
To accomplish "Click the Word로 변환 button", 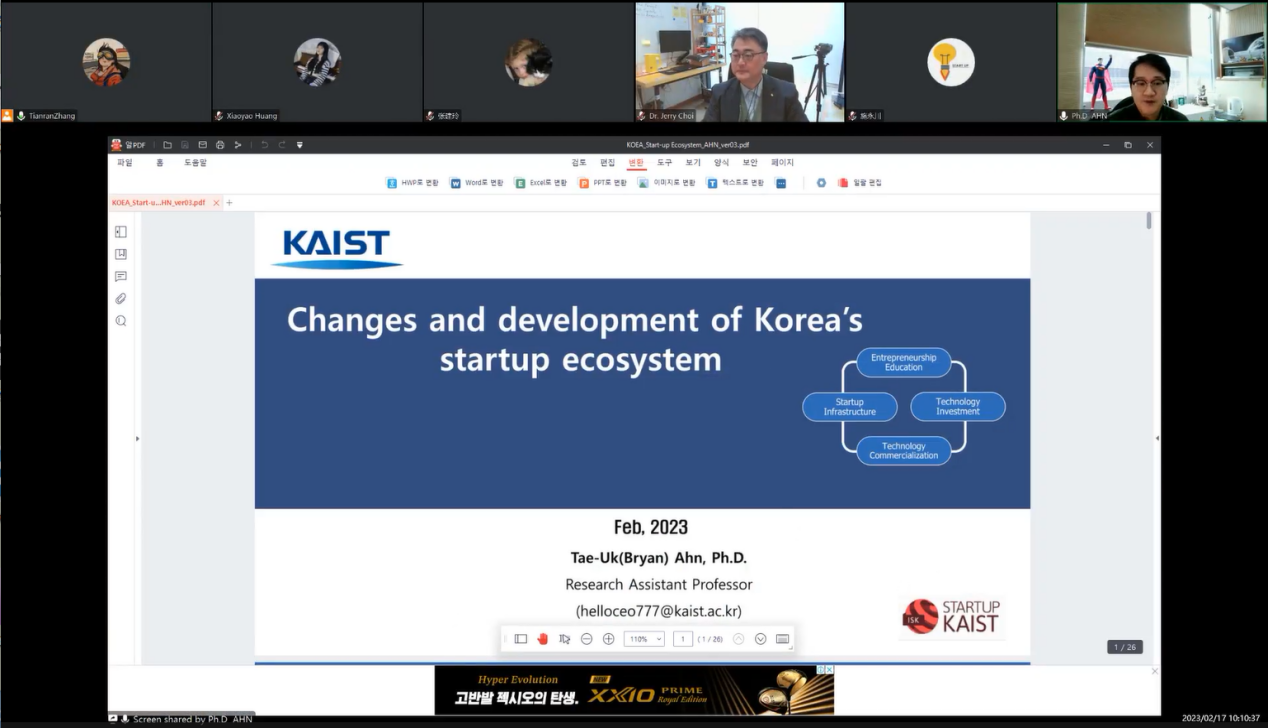I will (477, 183).
